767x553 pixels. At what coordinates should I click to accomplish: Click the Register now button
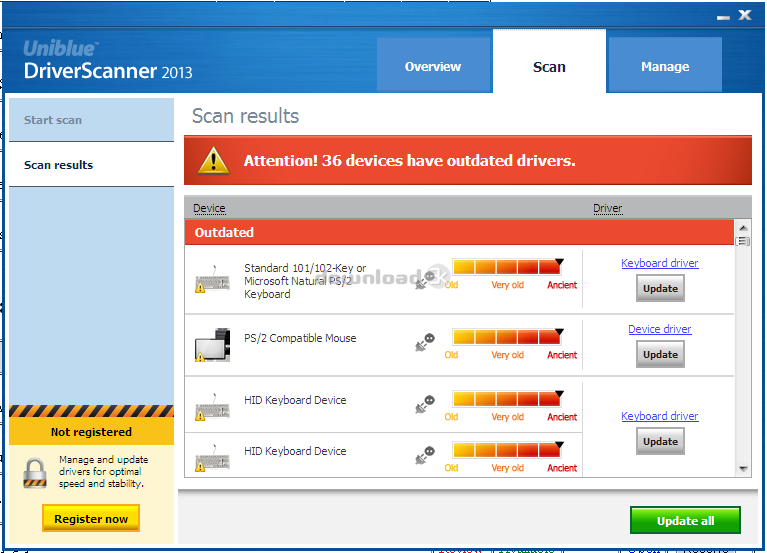pos(91,519)
